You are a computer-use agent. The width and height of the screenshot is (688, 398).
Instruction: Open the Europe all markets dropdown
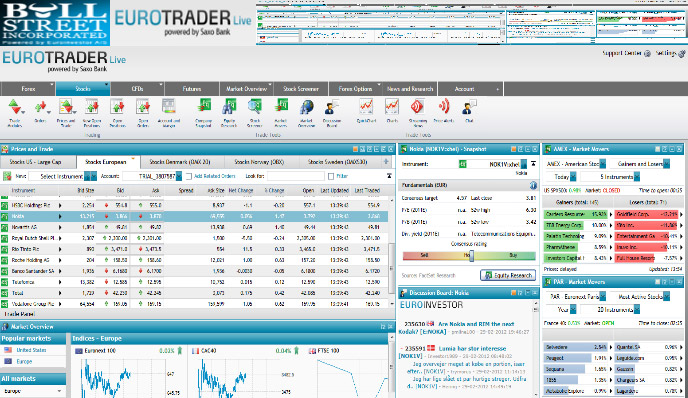(33, 391)
